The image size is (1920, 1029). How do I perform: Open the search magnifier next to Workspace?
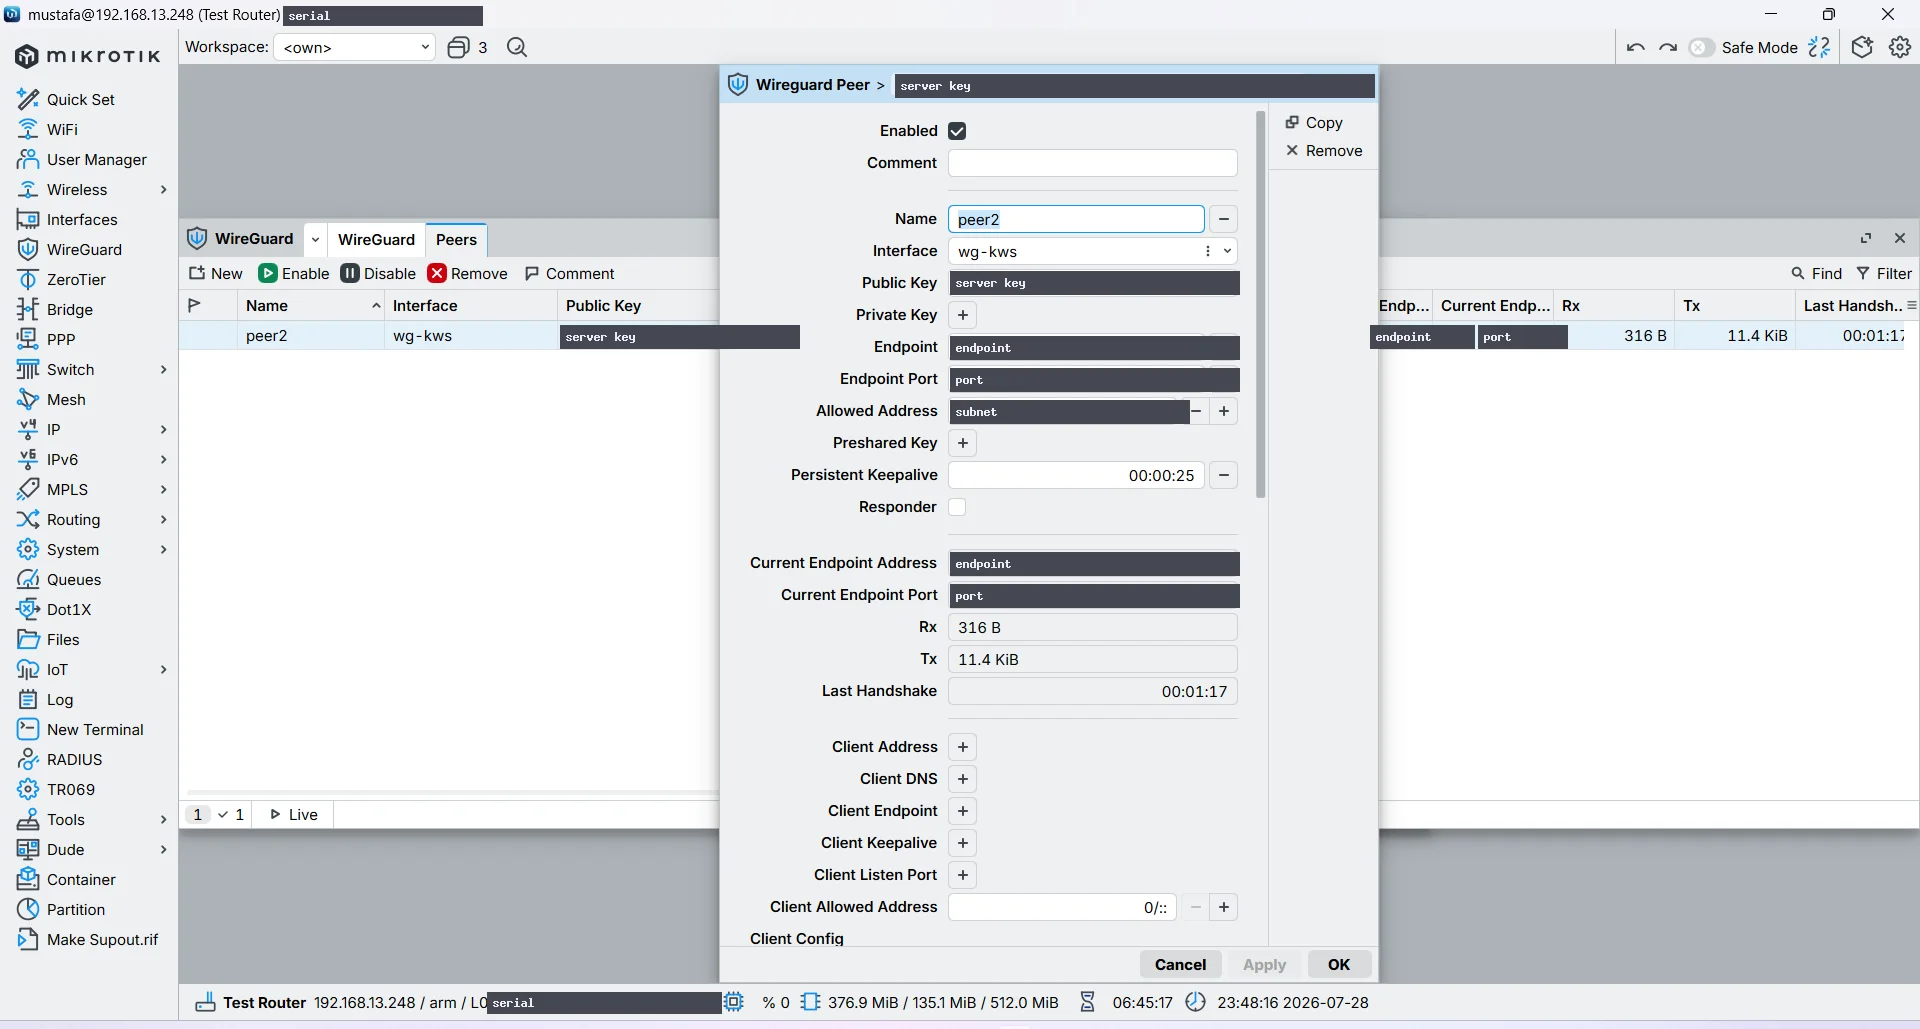pos(517,47)
